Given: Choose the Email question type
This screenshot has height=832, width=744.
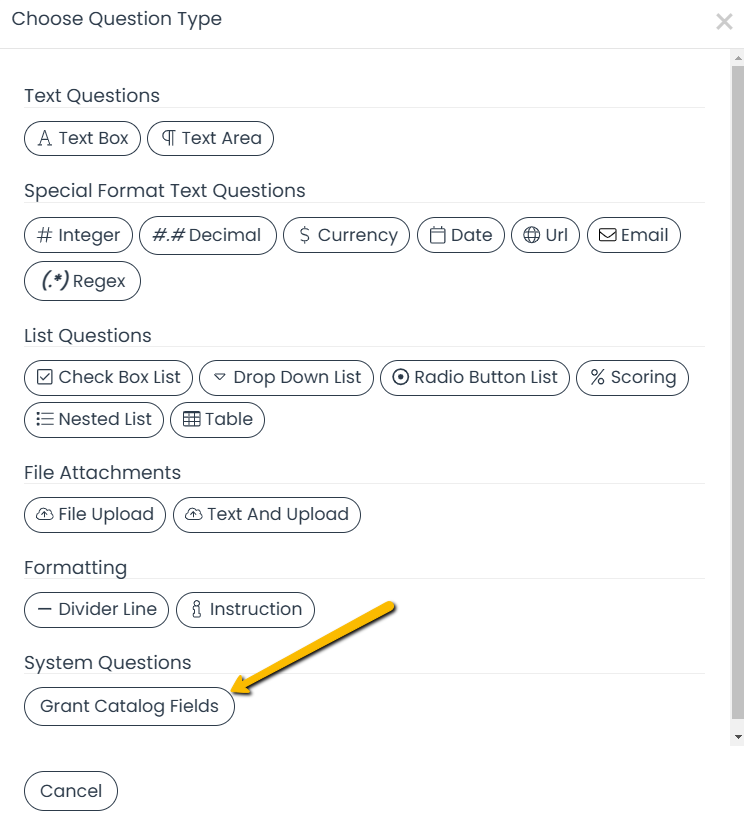Looking at the screenshot, I should [x=633, y=235].
